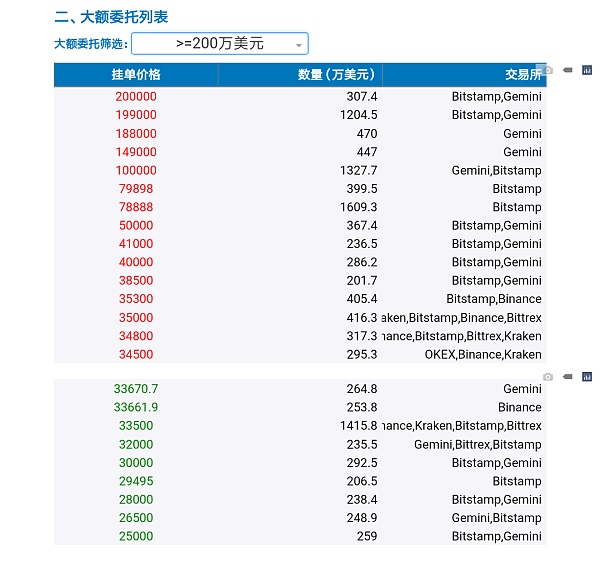This screenshot has height=561, width=600.
Task: Click the quantity value 264.8
Action: coord(362,389)
